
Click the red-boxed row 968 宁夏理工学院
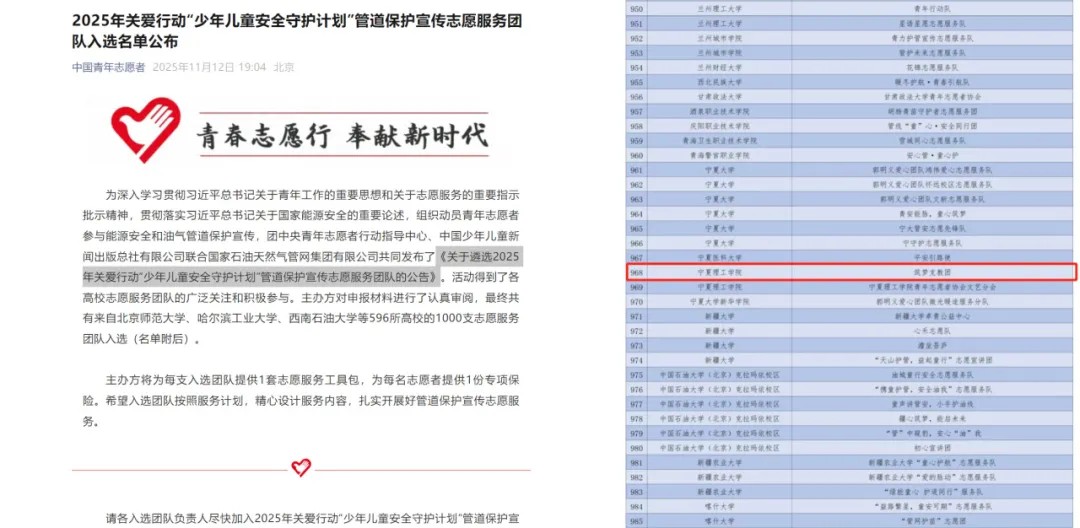coord(850,271)
